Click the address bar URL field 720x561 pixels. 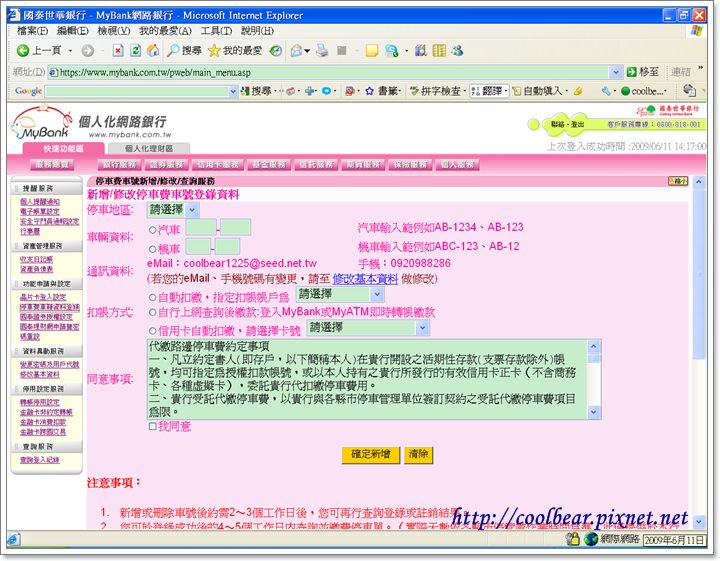(x=329, y=72)
